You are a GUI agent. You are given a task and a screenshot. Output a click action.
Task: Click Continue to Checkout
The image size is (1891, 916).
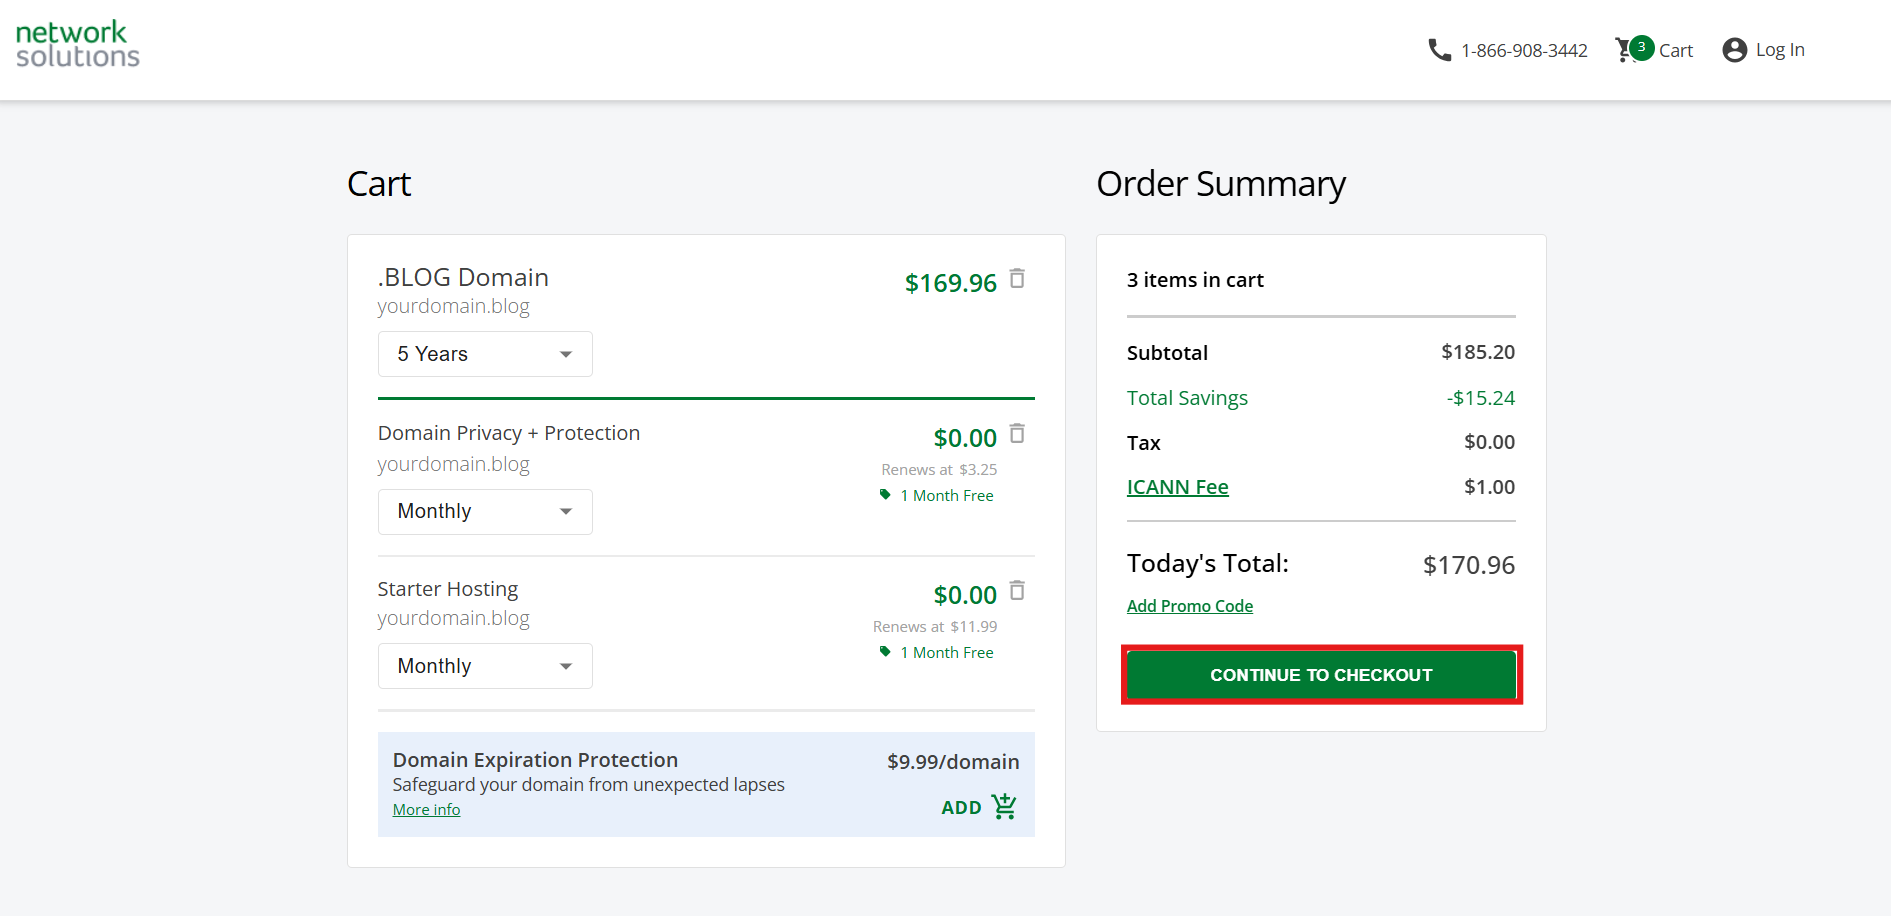pyautogui.click(x=1320, y=674)
